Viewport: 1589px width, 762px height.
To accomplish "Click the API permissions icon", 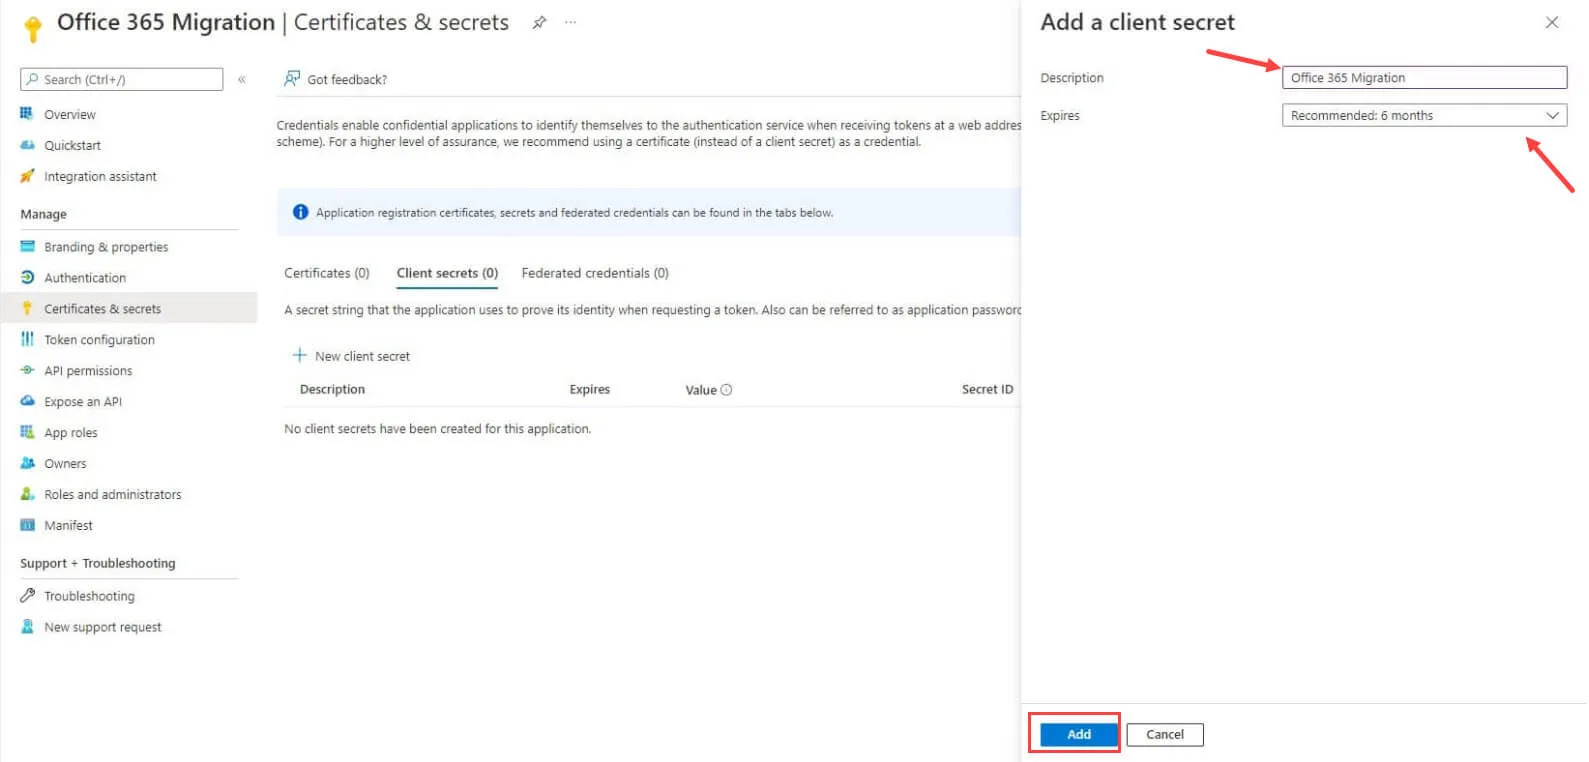I will (x=27, y=370).
